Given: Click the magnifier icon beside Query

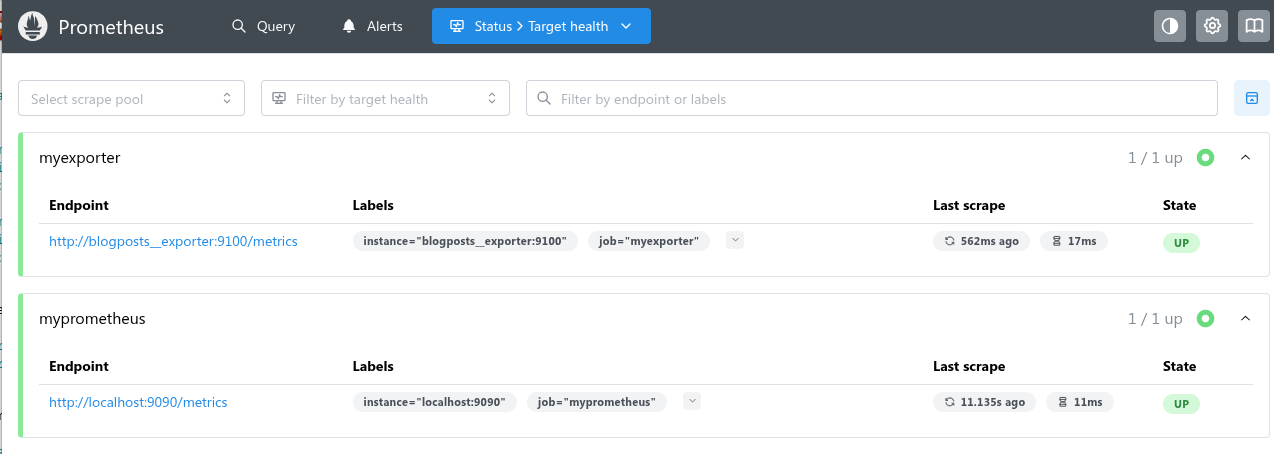Looking at the screenshot, I should point(238,26).
